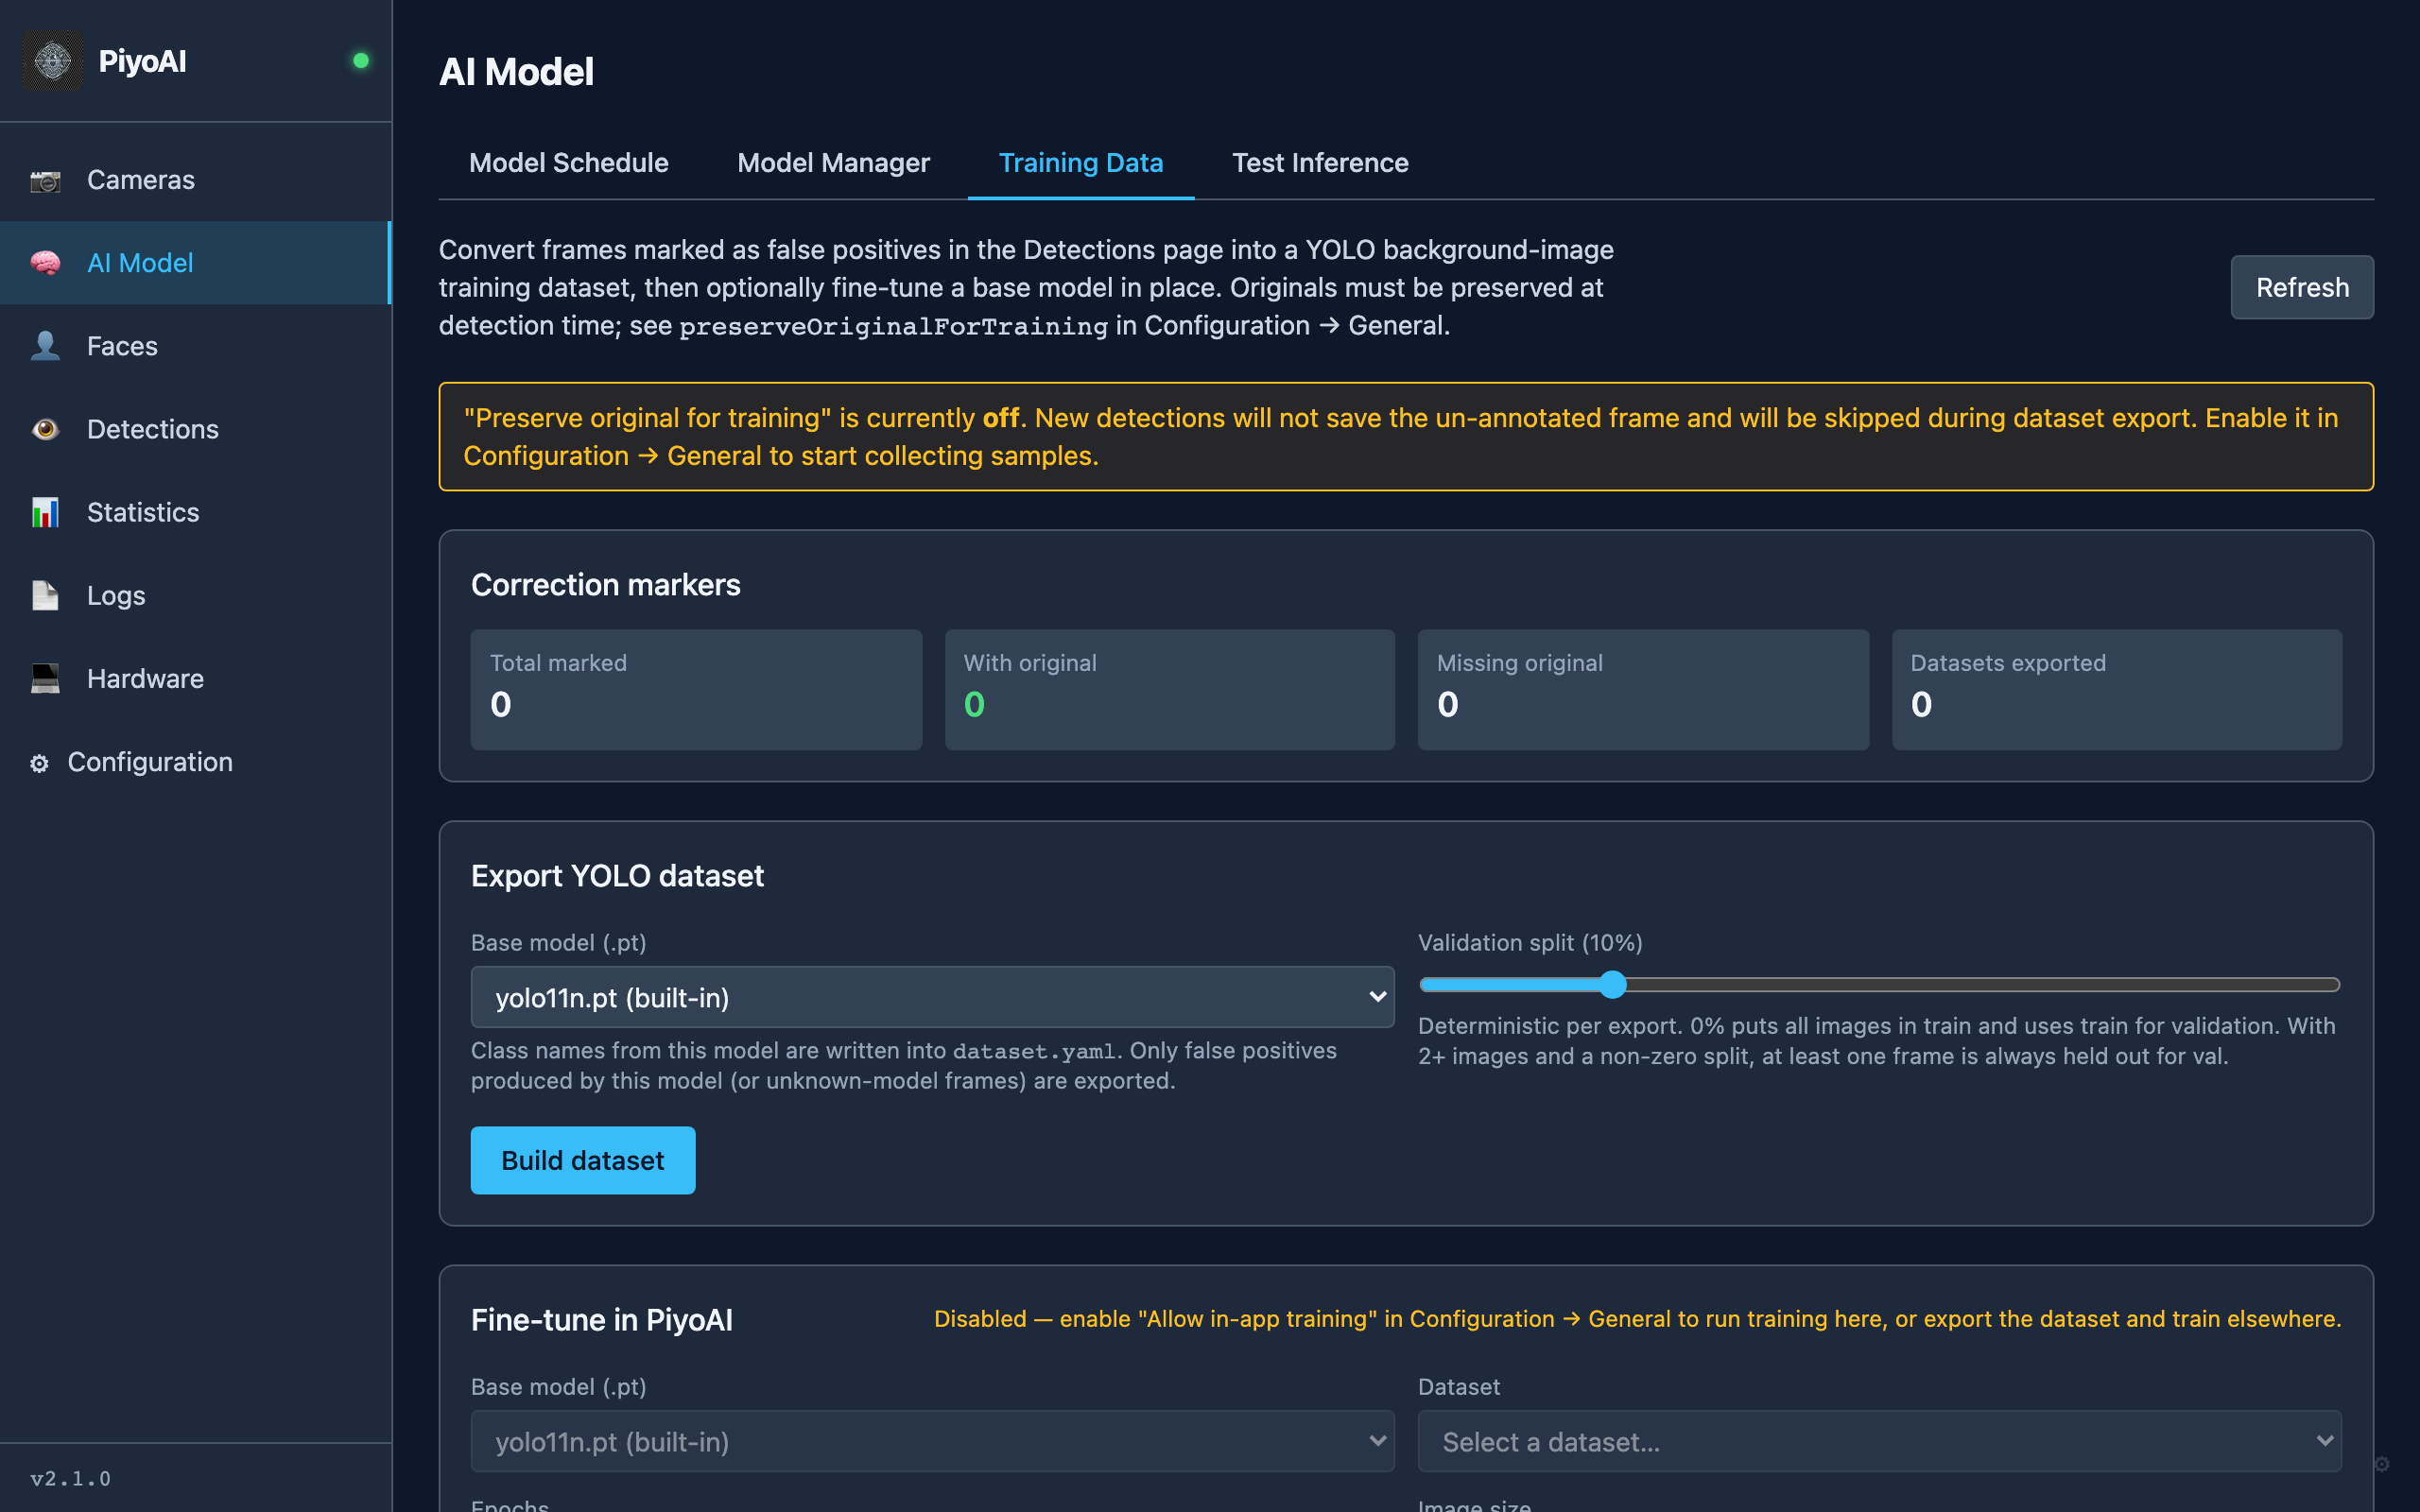Screen dimensions: 2420x1512
Task: Navigate to Hardware in the sidebar
Action: click(196, 678)
